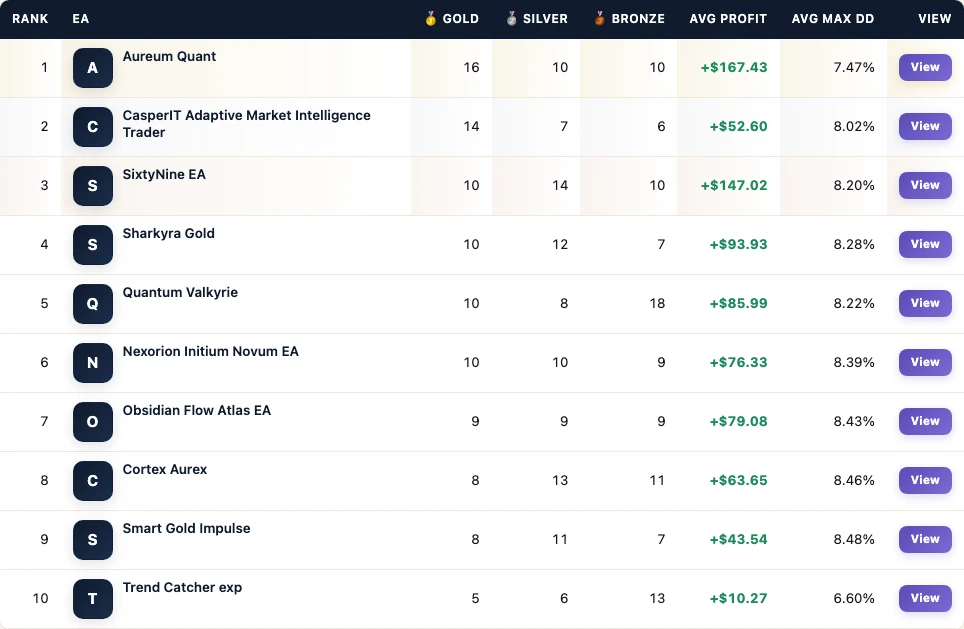964x629 pixels.
Task: Select Nexorion Initium Novum EA name
Action: click(211, 352)
